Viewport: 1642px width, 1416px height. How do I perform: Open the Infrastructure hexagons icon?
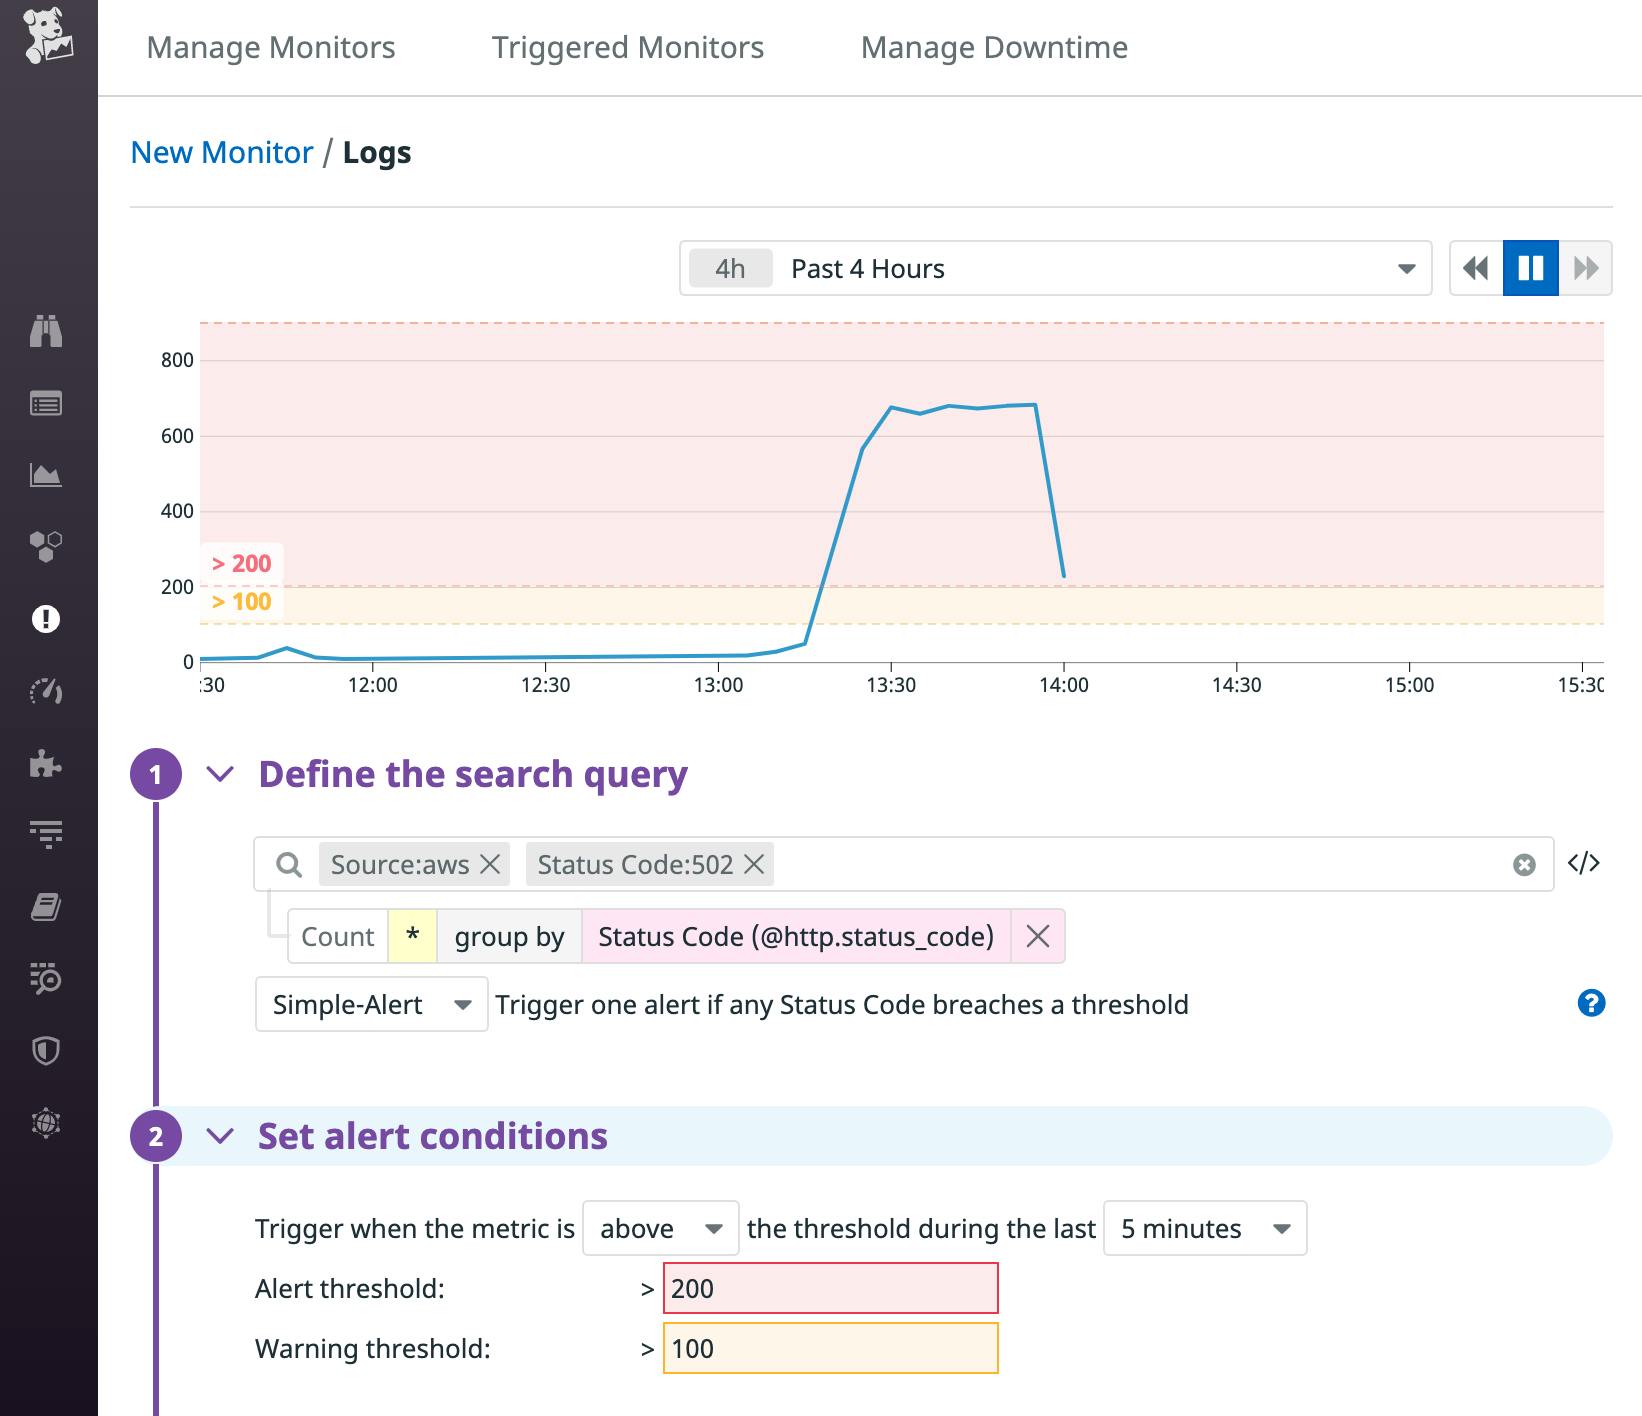tap(47, 546)
